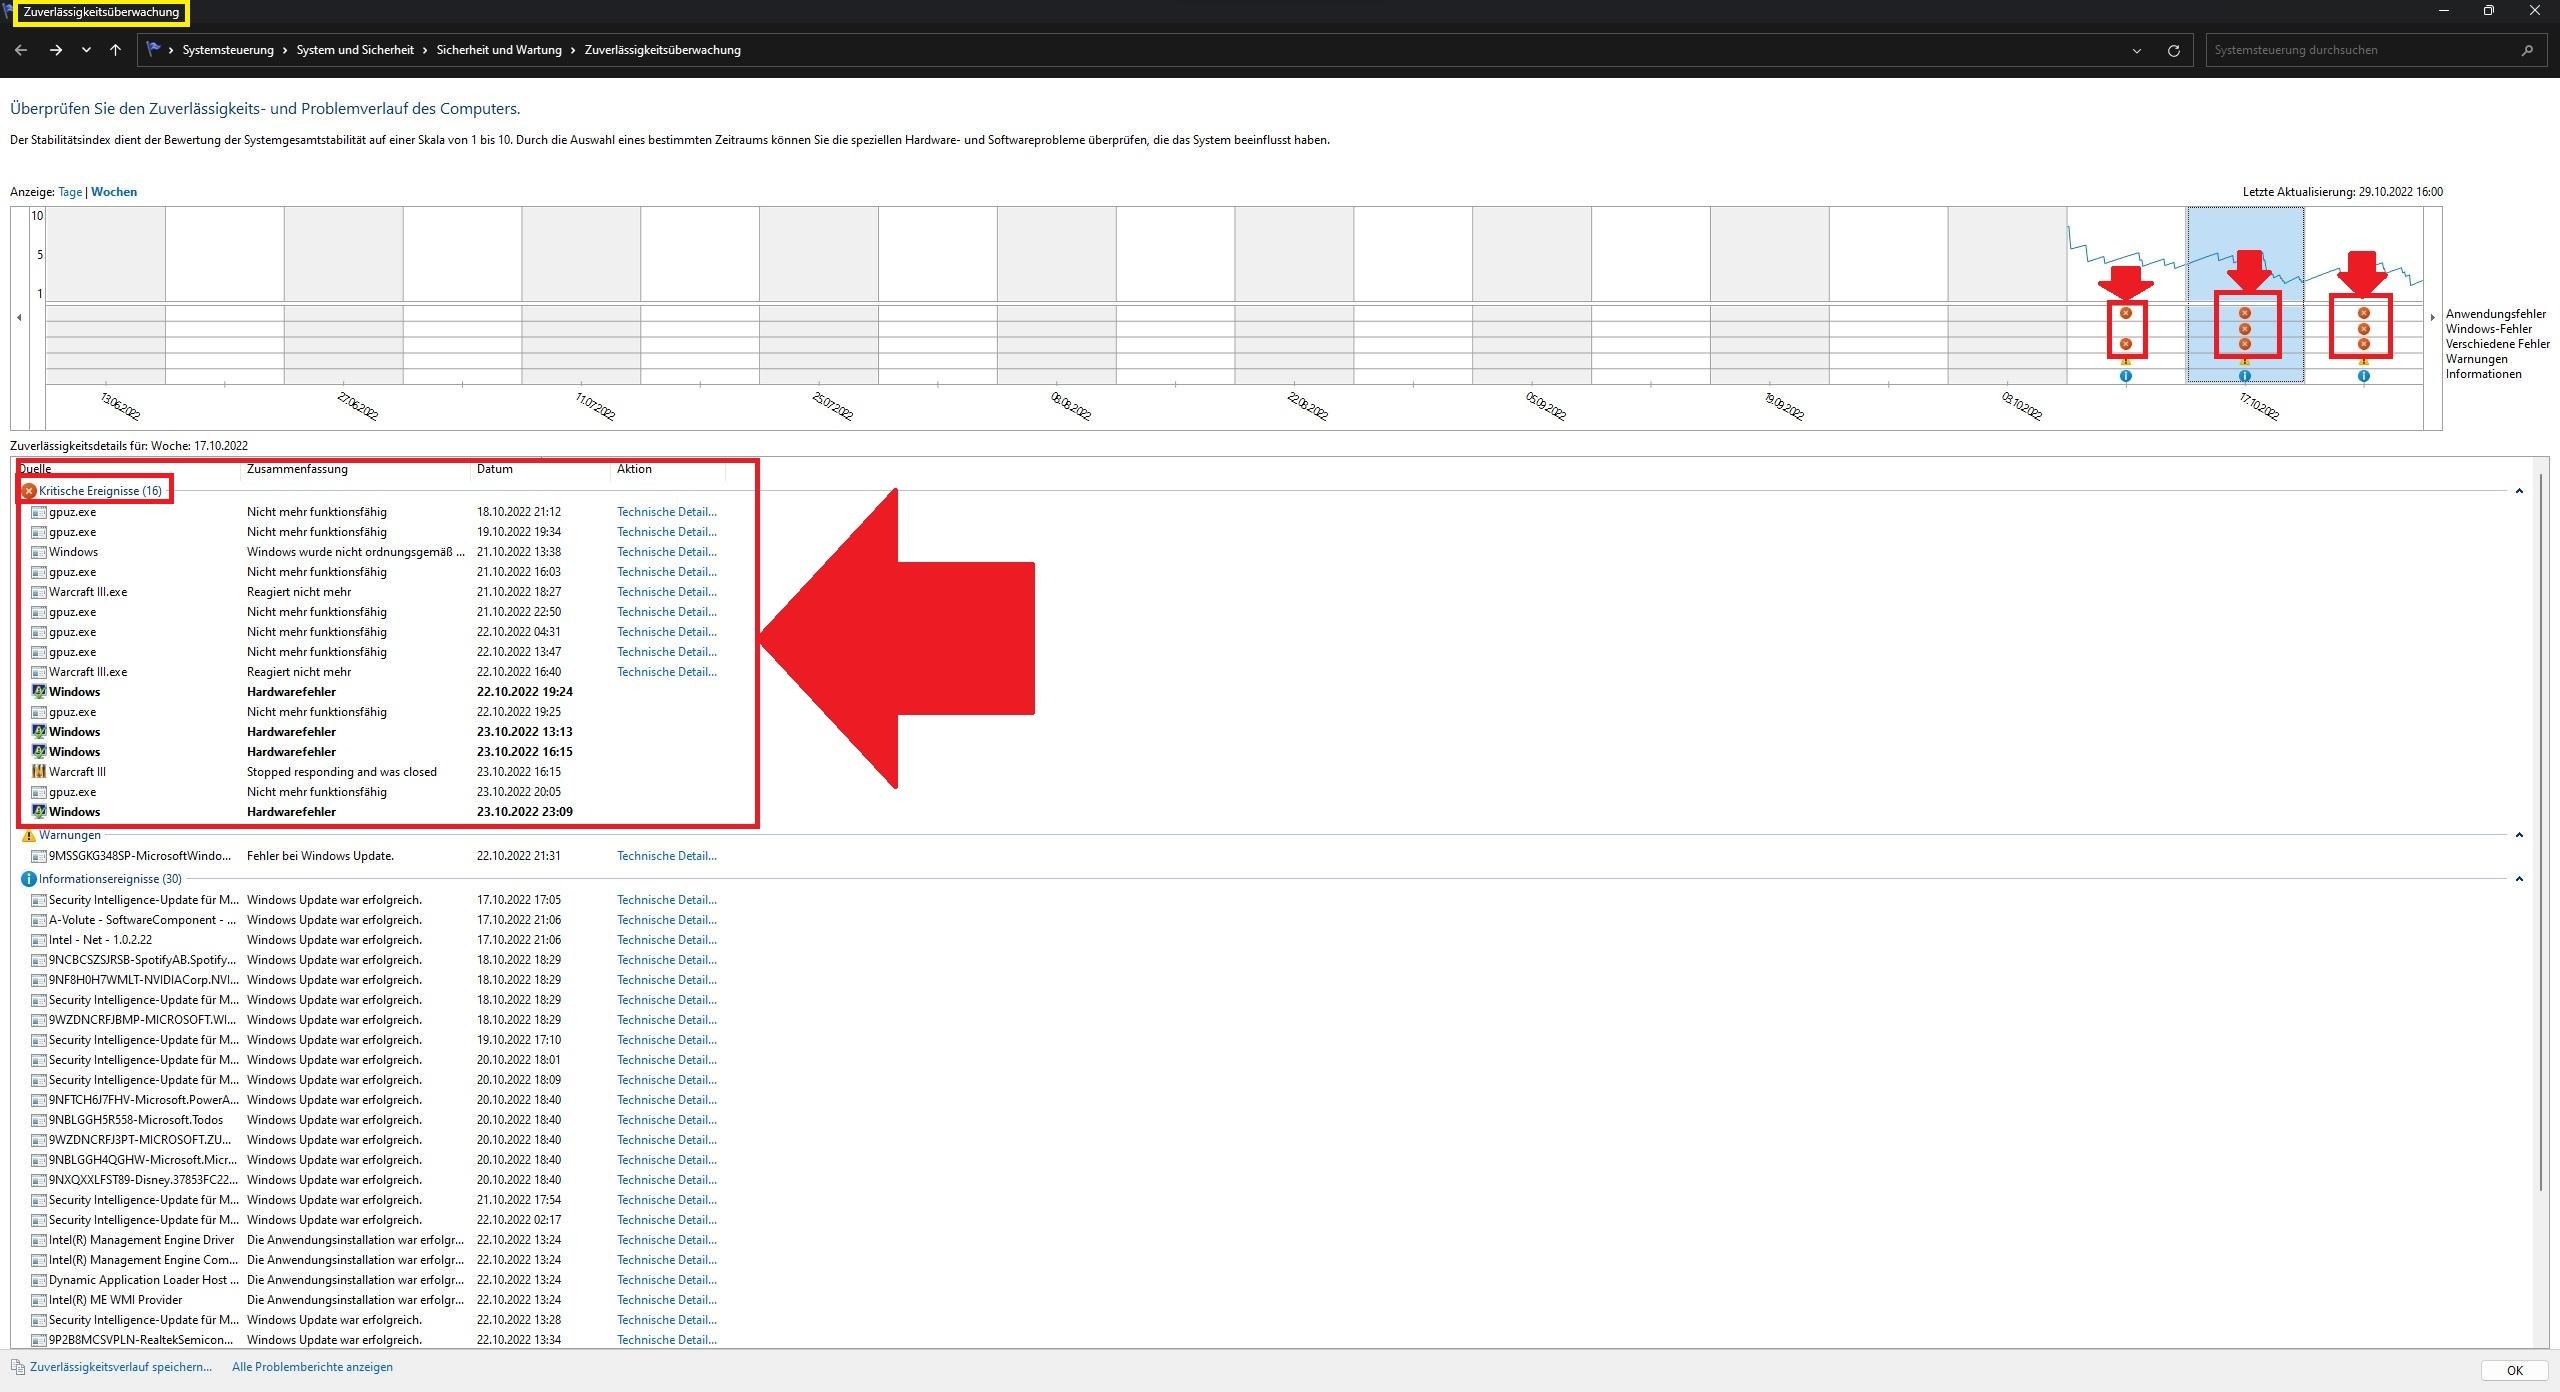Click Windows icon in the 21.10.2022 13:38 row
This screenshot has width=2560, height=1392.
(x=39, y=552)
